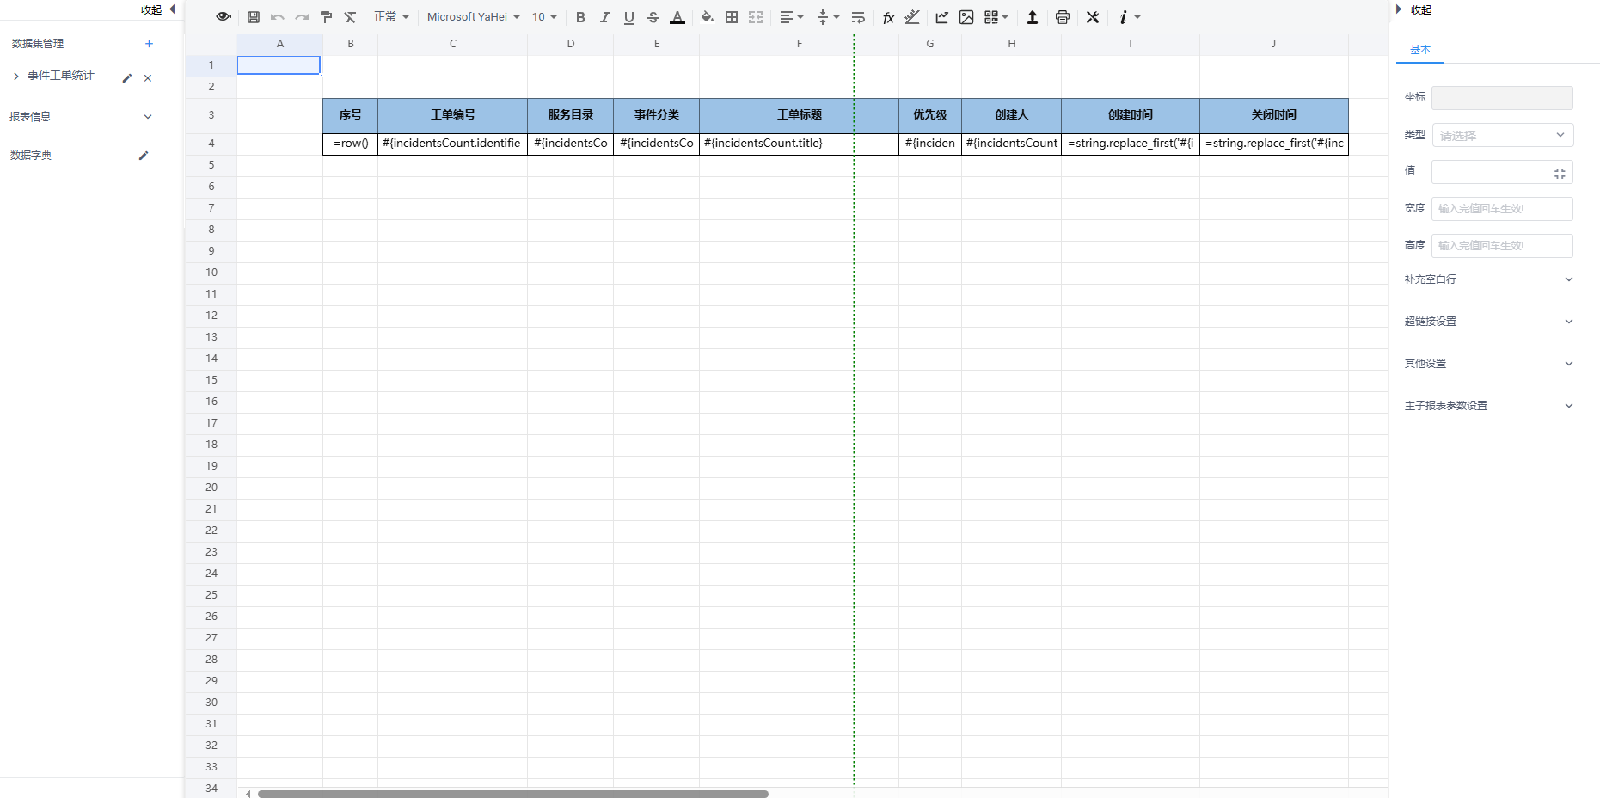Open vertical alignment dropdown

pos(828,17)
